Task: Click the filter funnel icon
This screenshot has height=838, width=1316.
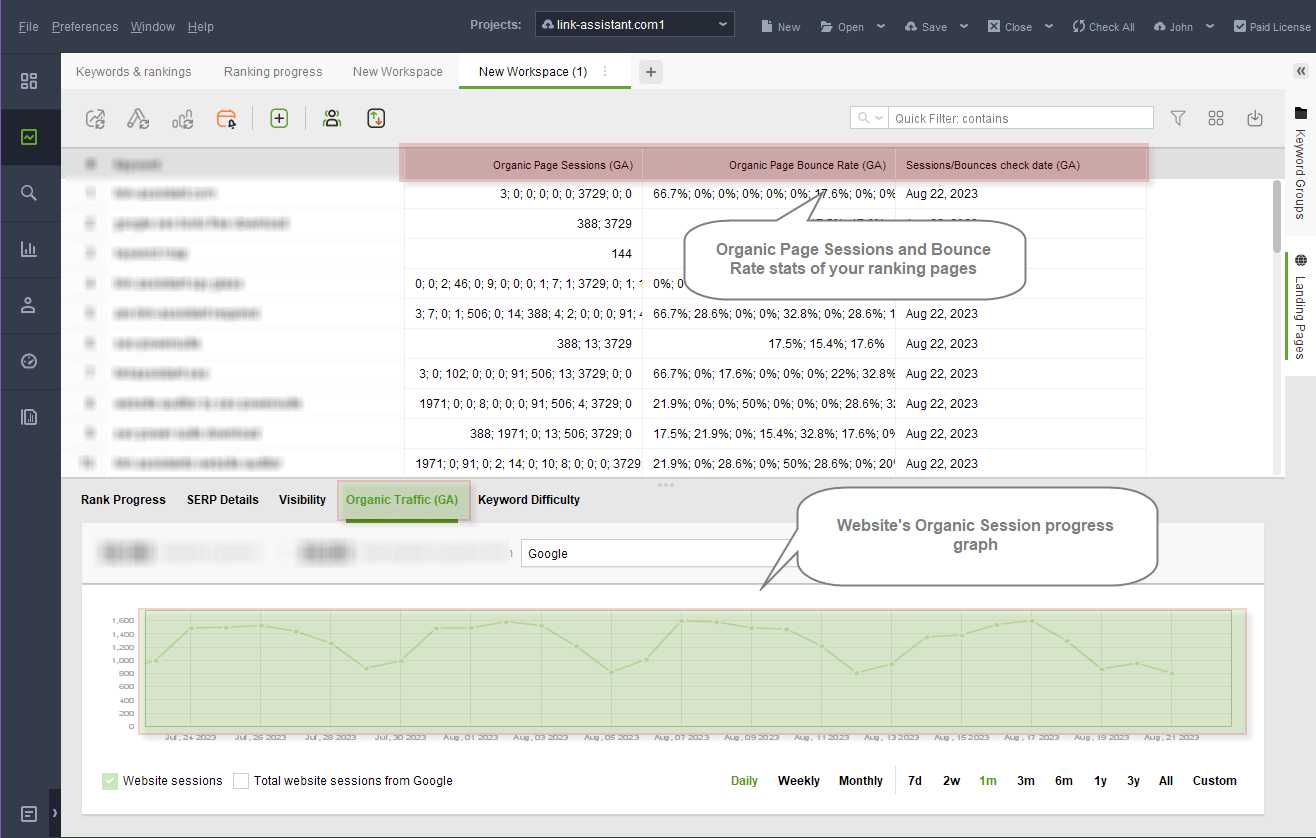Action: (1178, 118)
